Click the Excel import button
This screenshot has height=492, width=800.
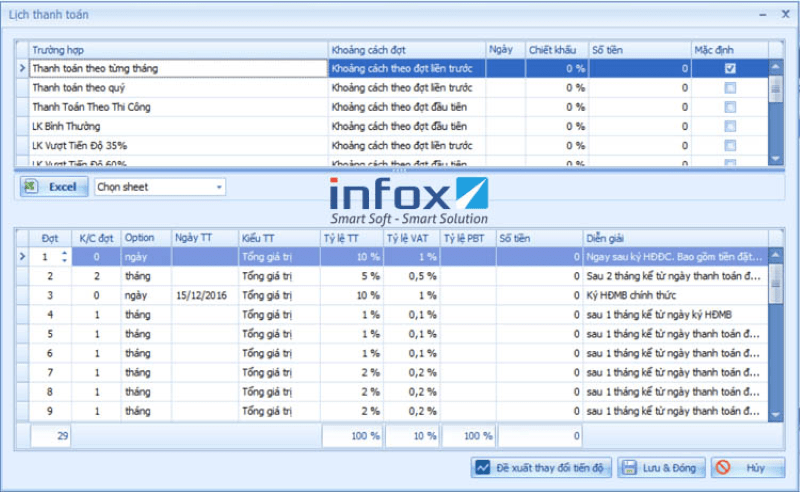[x=54, y=187]
